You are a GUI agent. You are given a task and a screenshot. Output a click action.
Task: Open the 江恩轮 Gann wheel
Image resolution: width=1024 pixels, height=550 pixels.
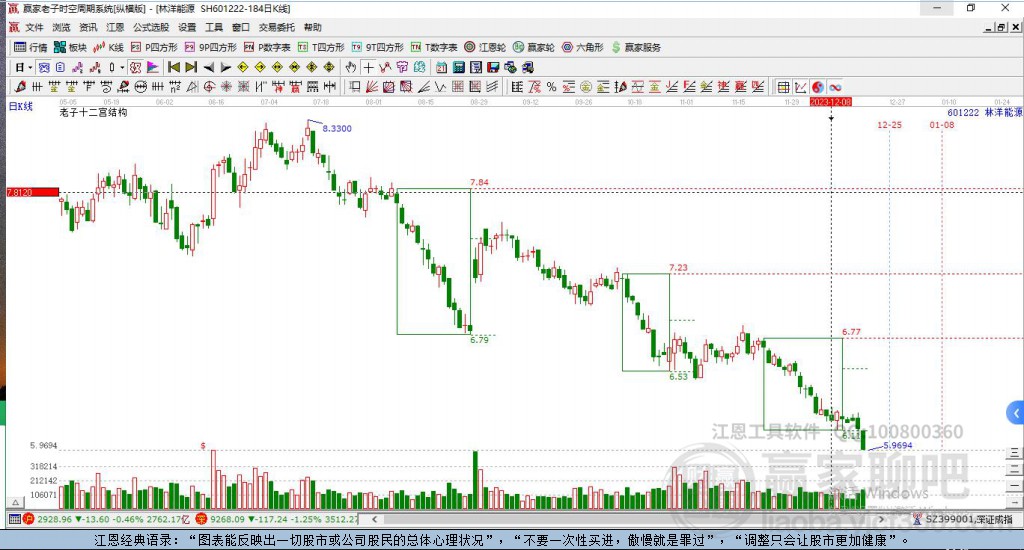pyautogui.click(x=485, y=47)
